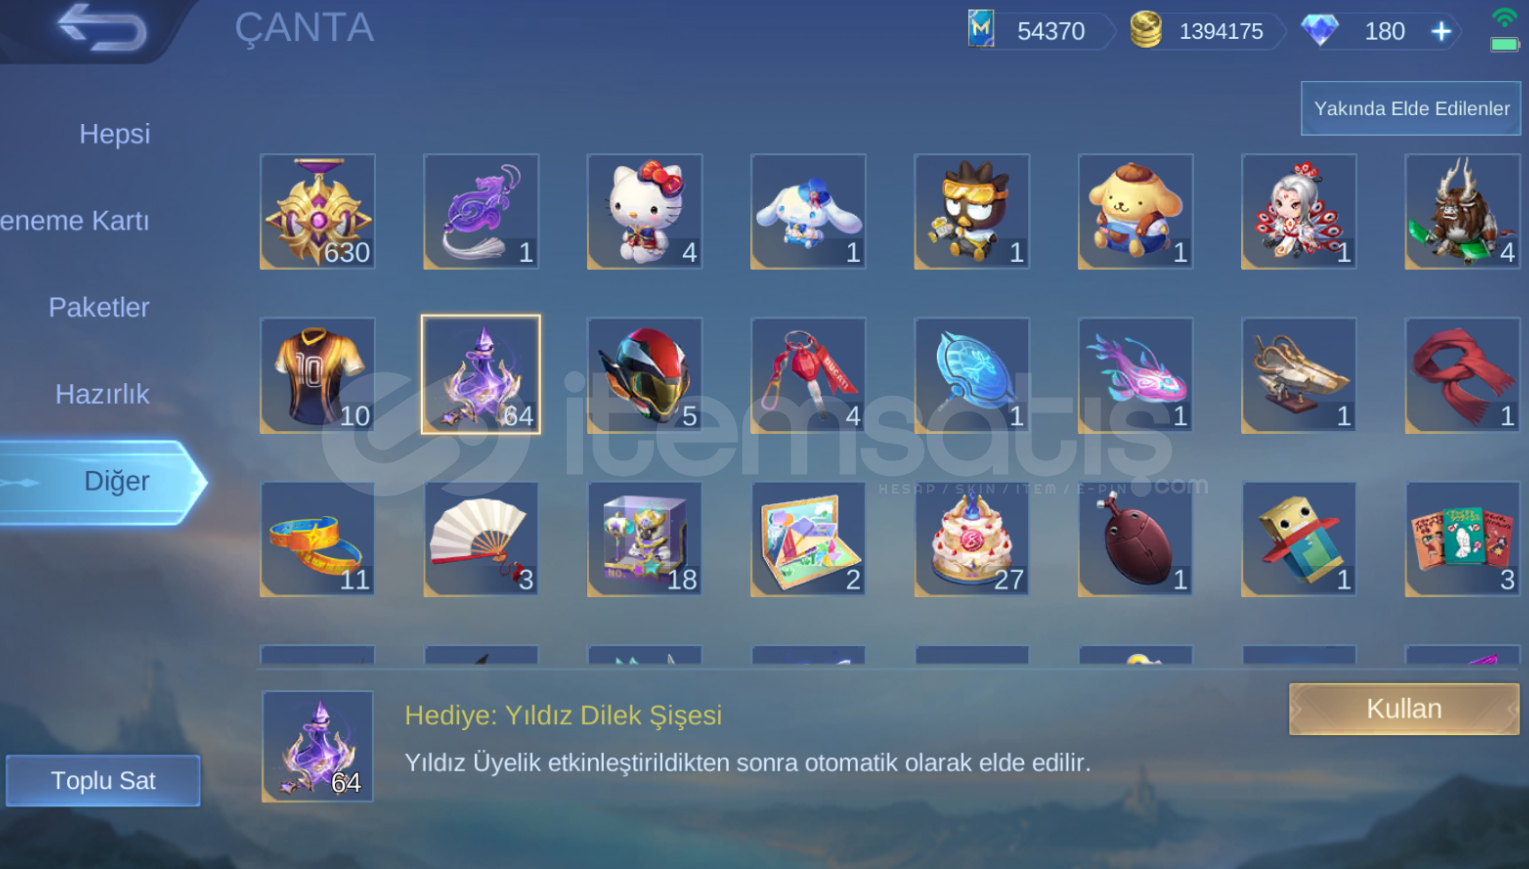Show Yakında Elde Edilenler list
The height and width of the screenshot is (869, 1529).
point(1411,108)
